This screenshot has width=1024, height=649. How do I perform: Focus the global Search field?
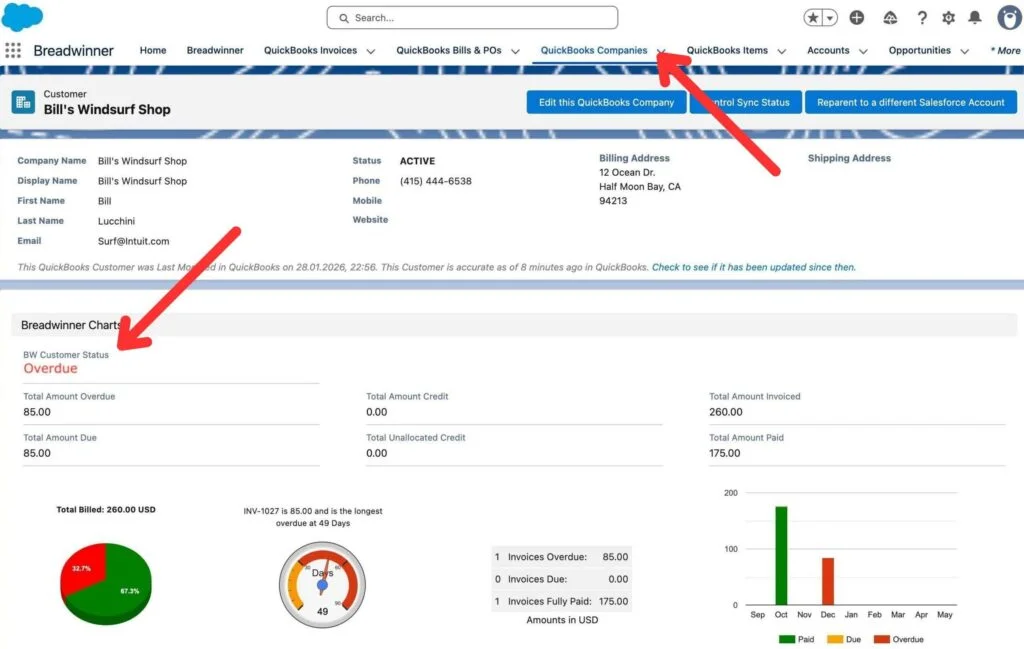coord(472,18)
